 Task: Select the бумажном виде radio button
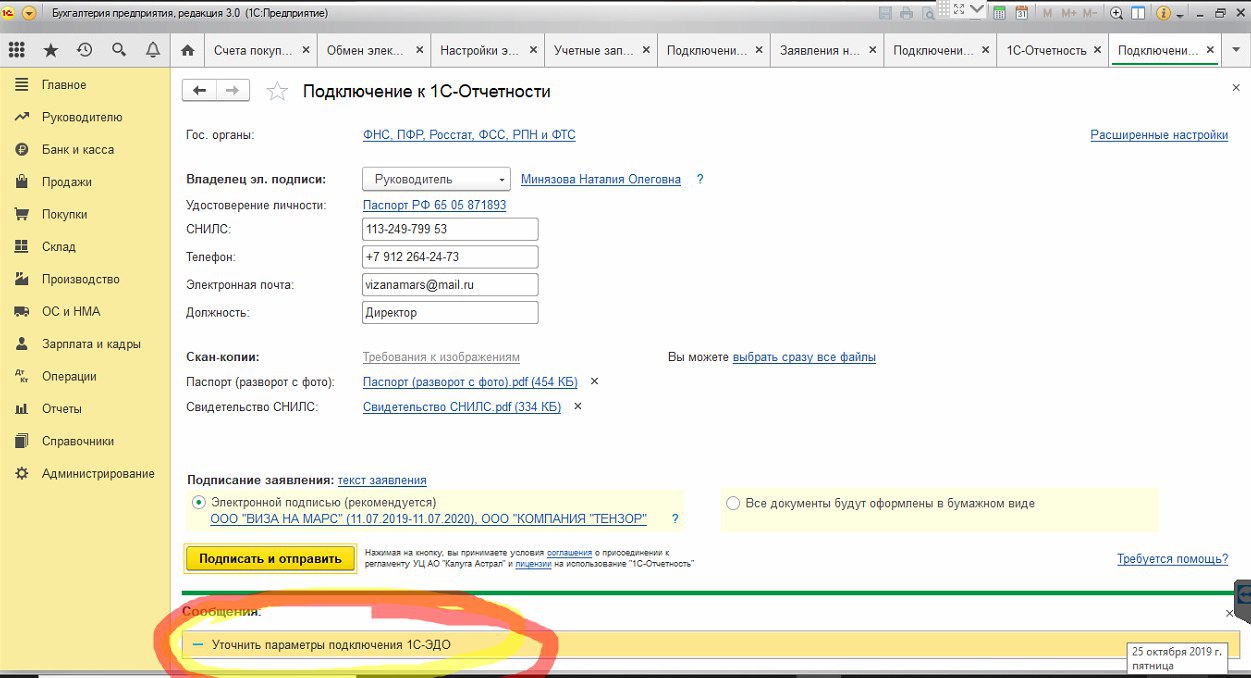(x=733, y=503)
